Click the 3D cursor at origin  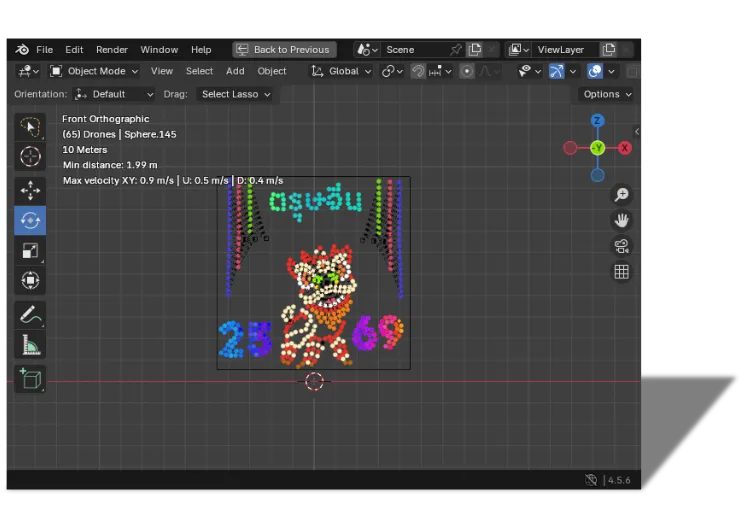(314, 381)
